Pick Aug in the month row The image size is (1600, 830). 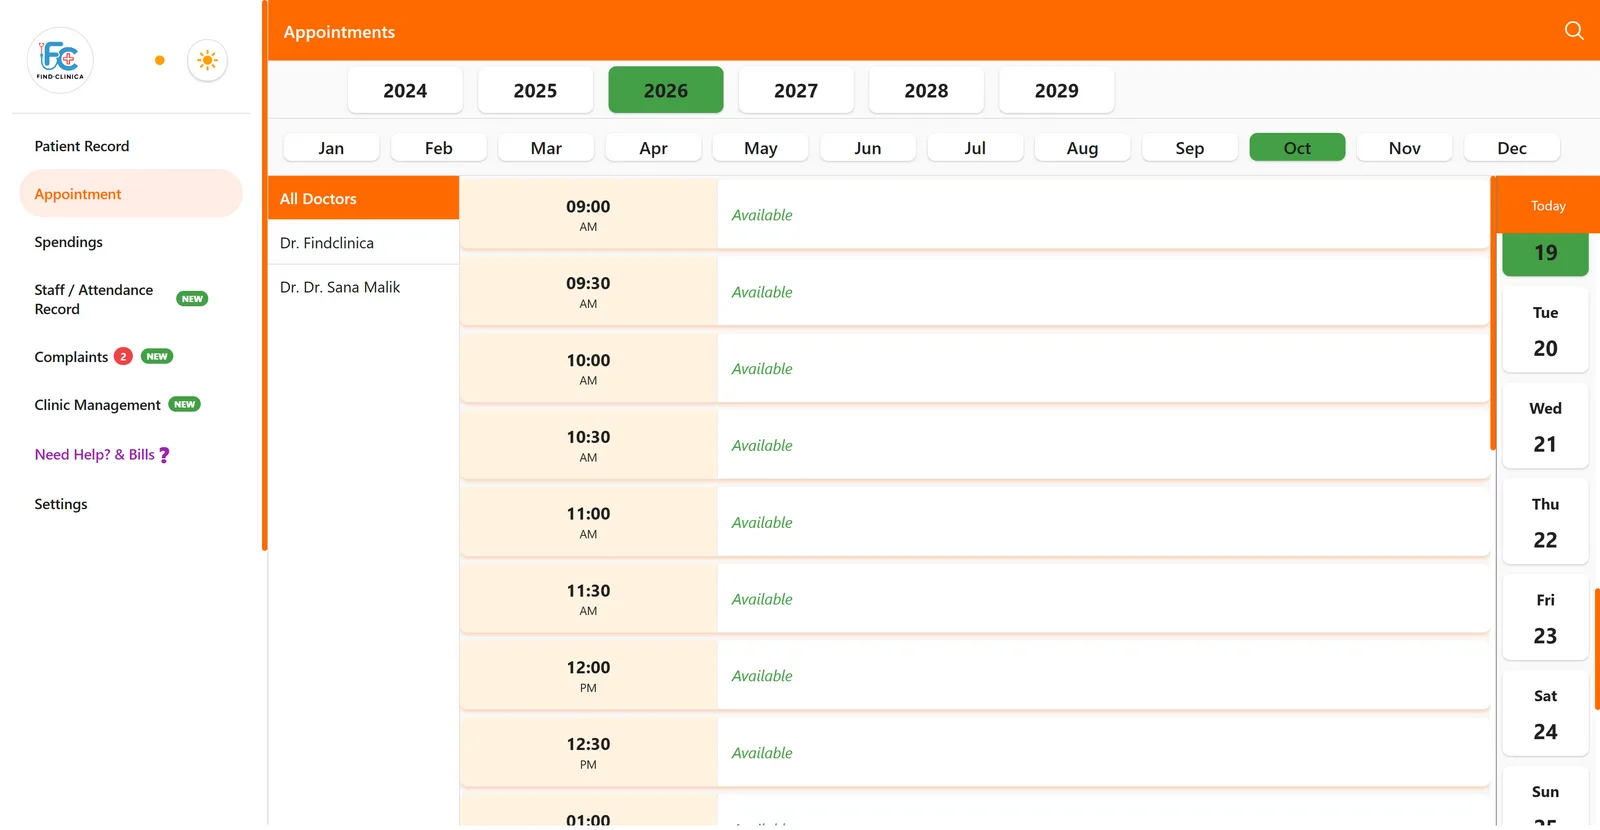point(1082,148)
